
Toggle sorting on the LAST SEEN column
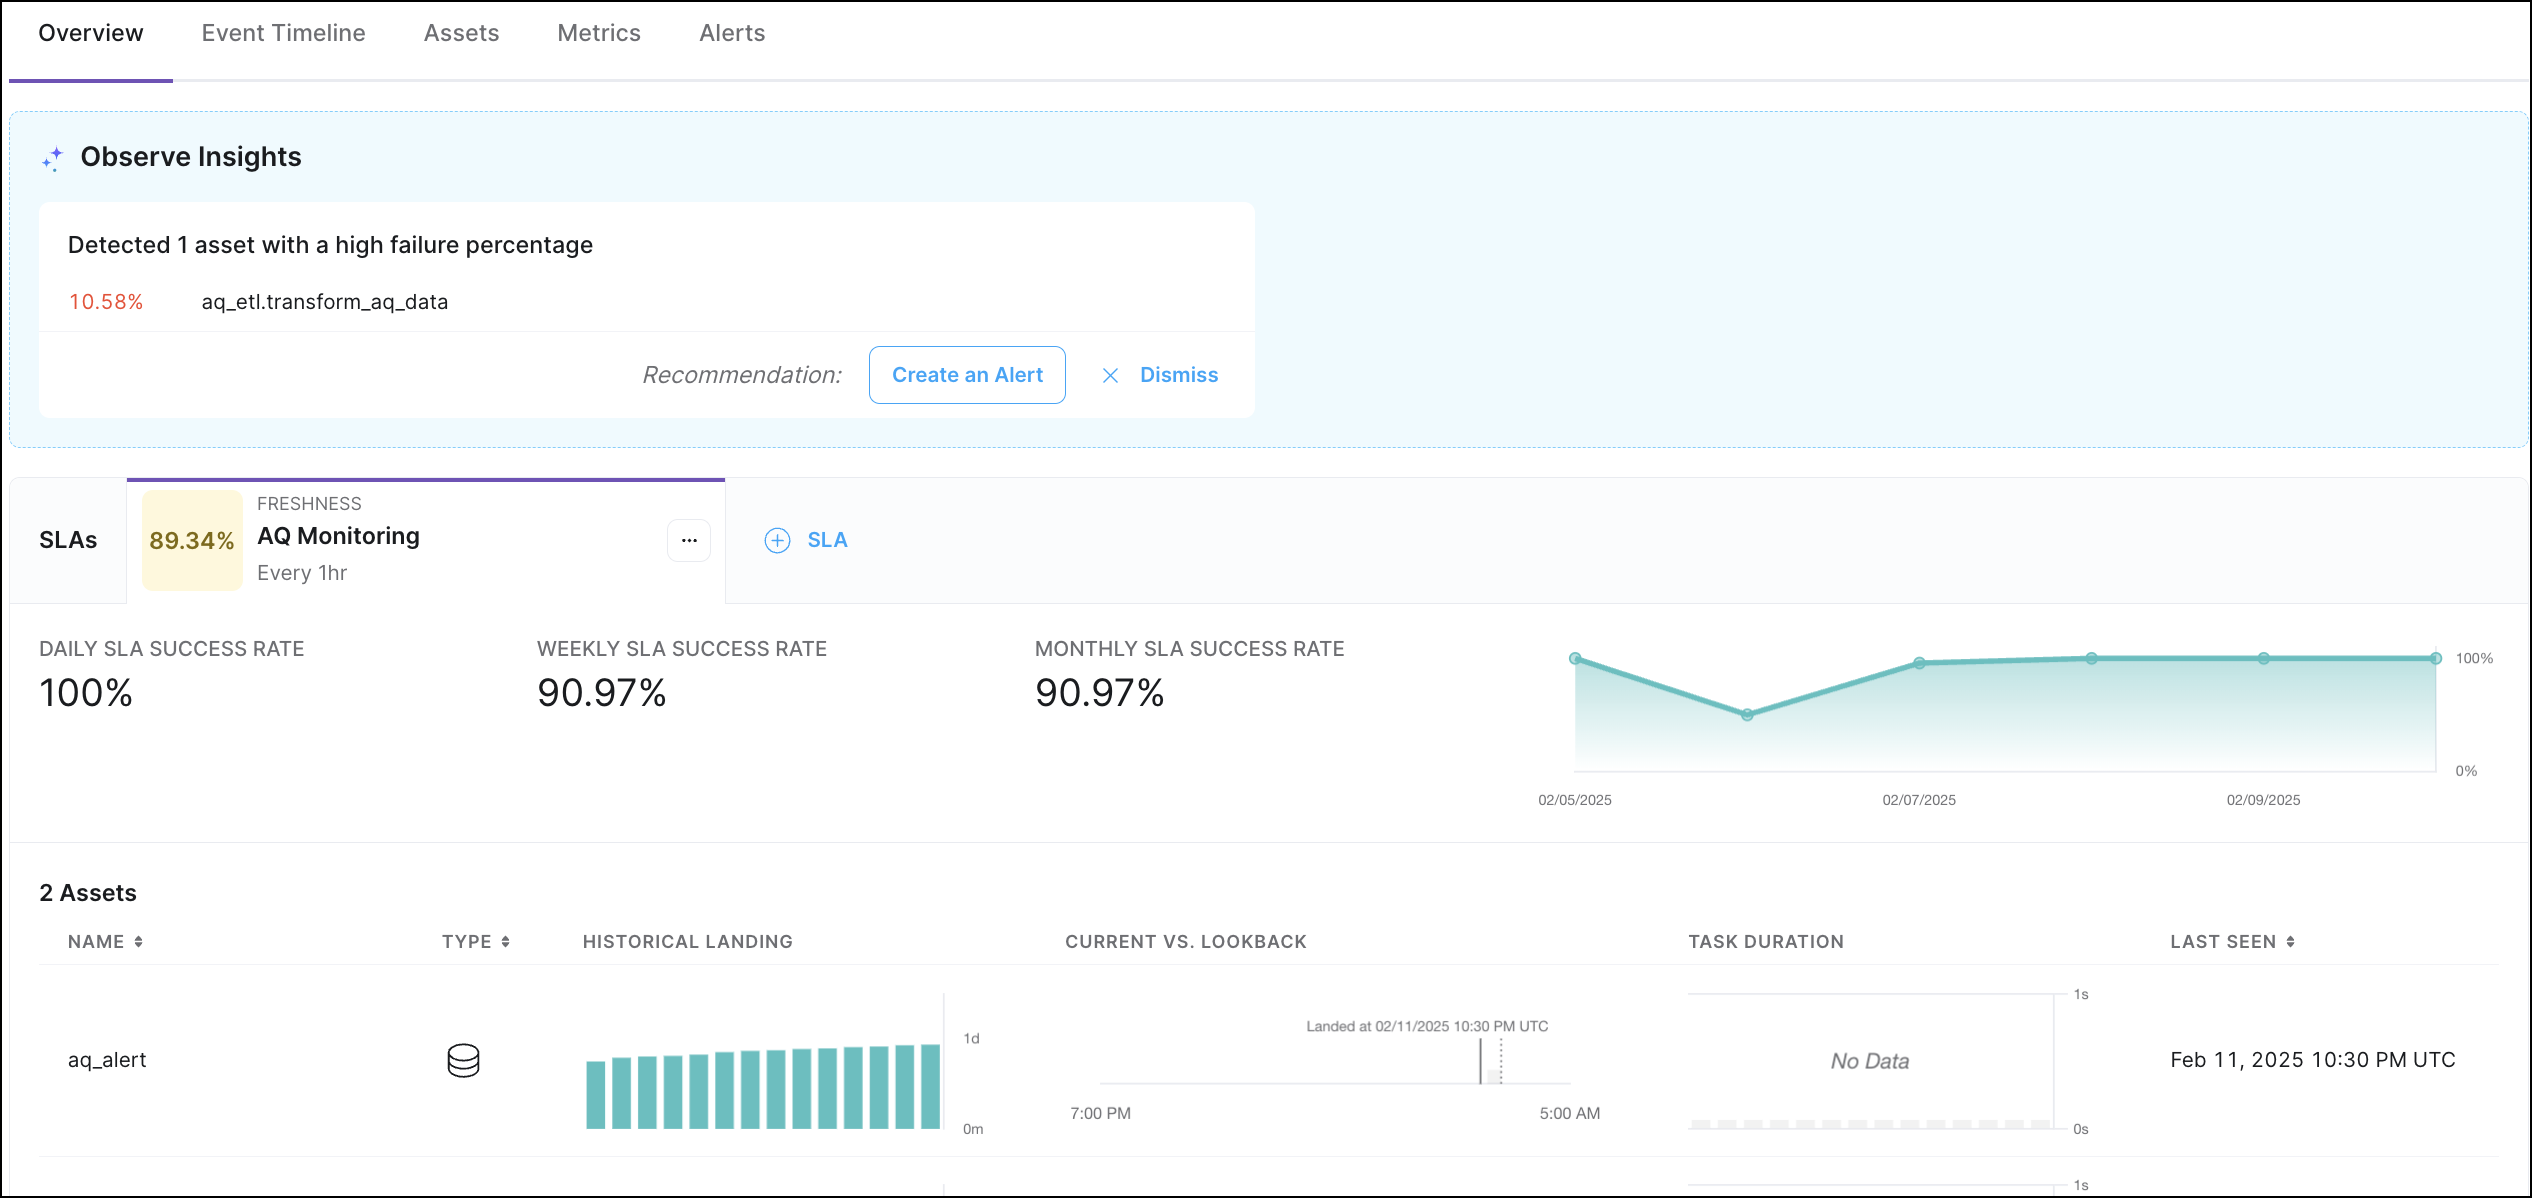(2292, 941)
